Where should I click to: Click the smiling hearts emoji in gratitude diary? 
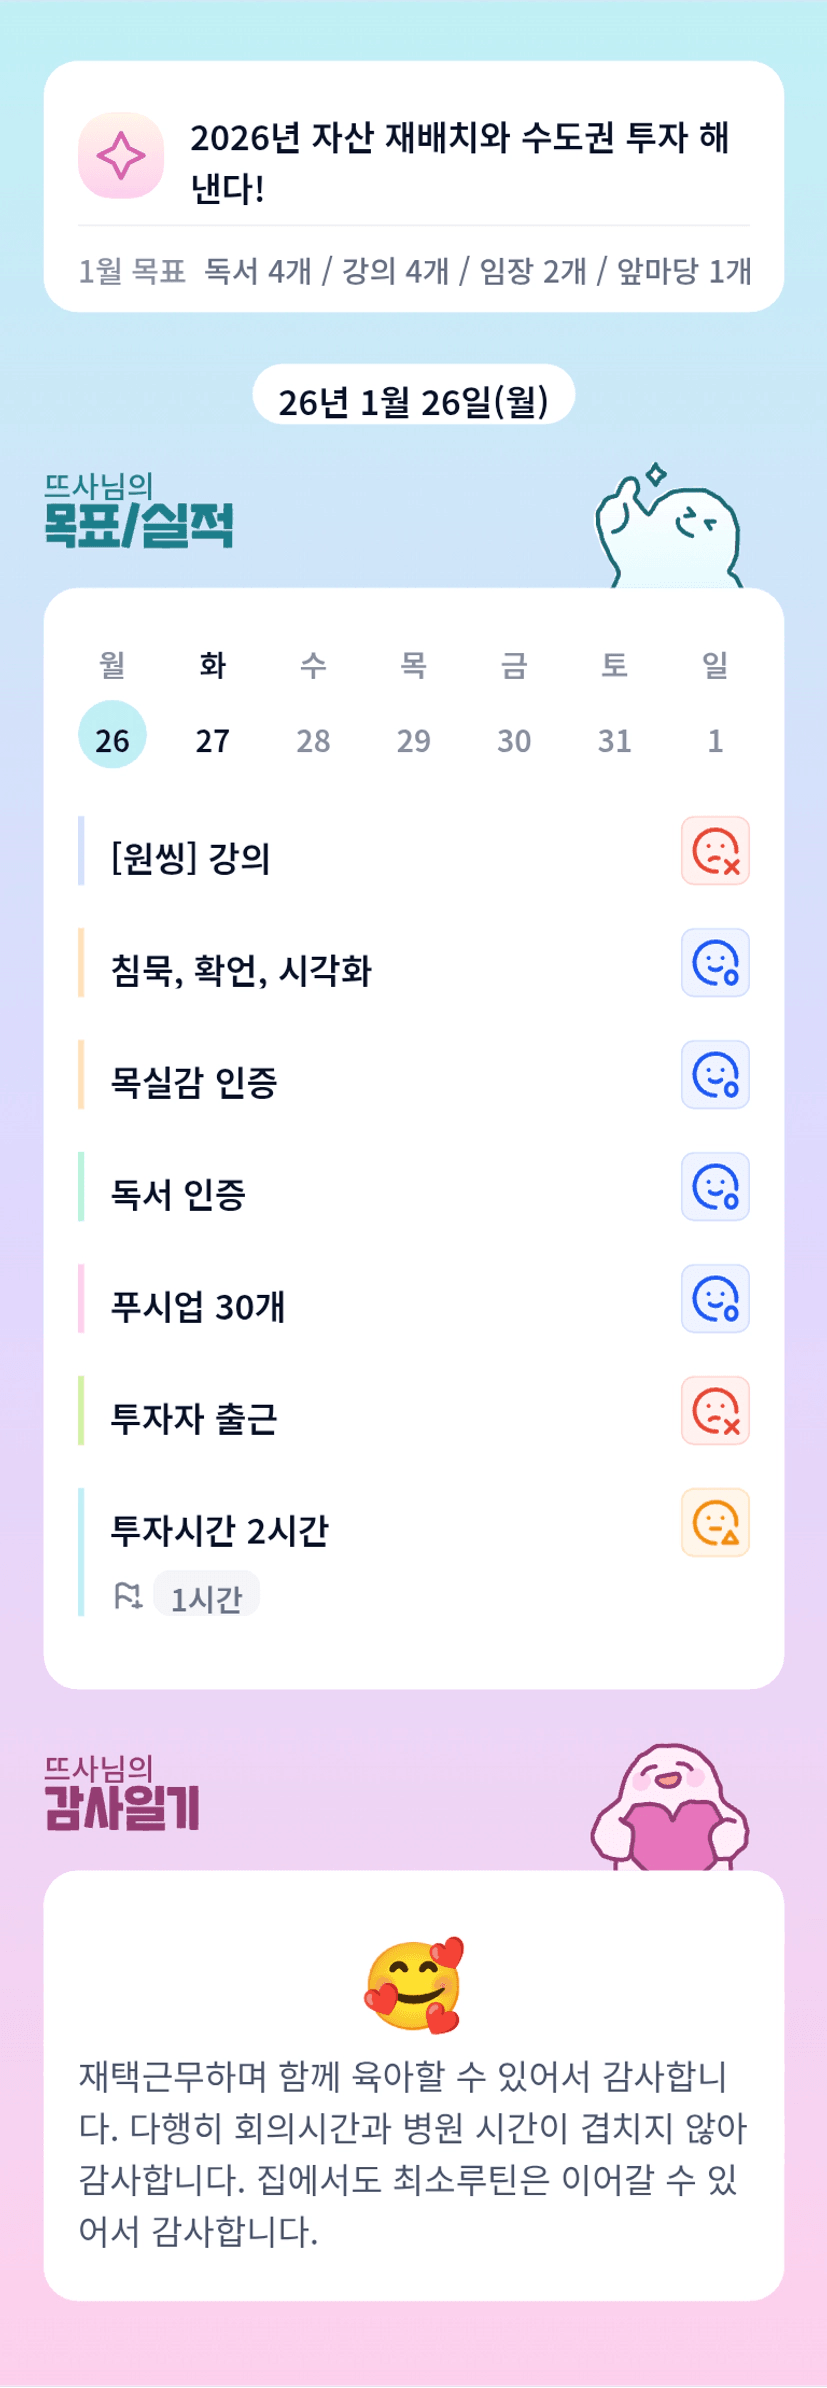coord(414,1984)
